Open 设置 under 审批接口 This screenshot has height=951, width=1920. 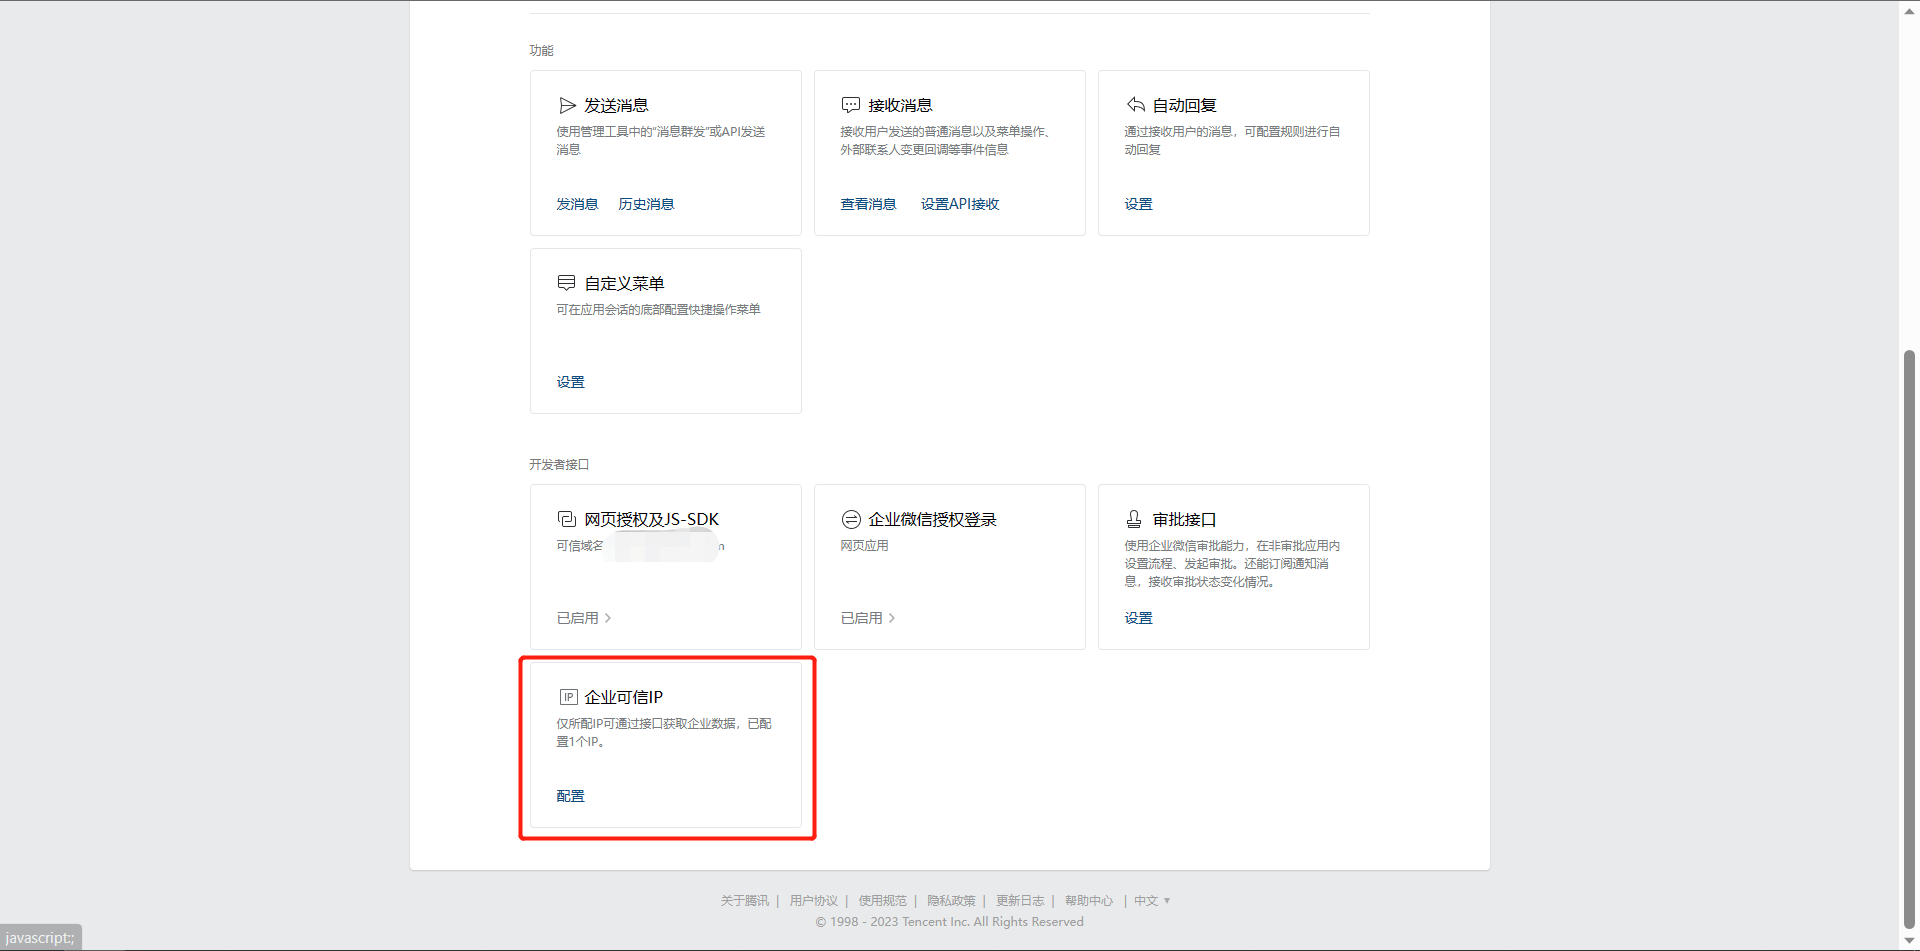[x=1138, y=618]
